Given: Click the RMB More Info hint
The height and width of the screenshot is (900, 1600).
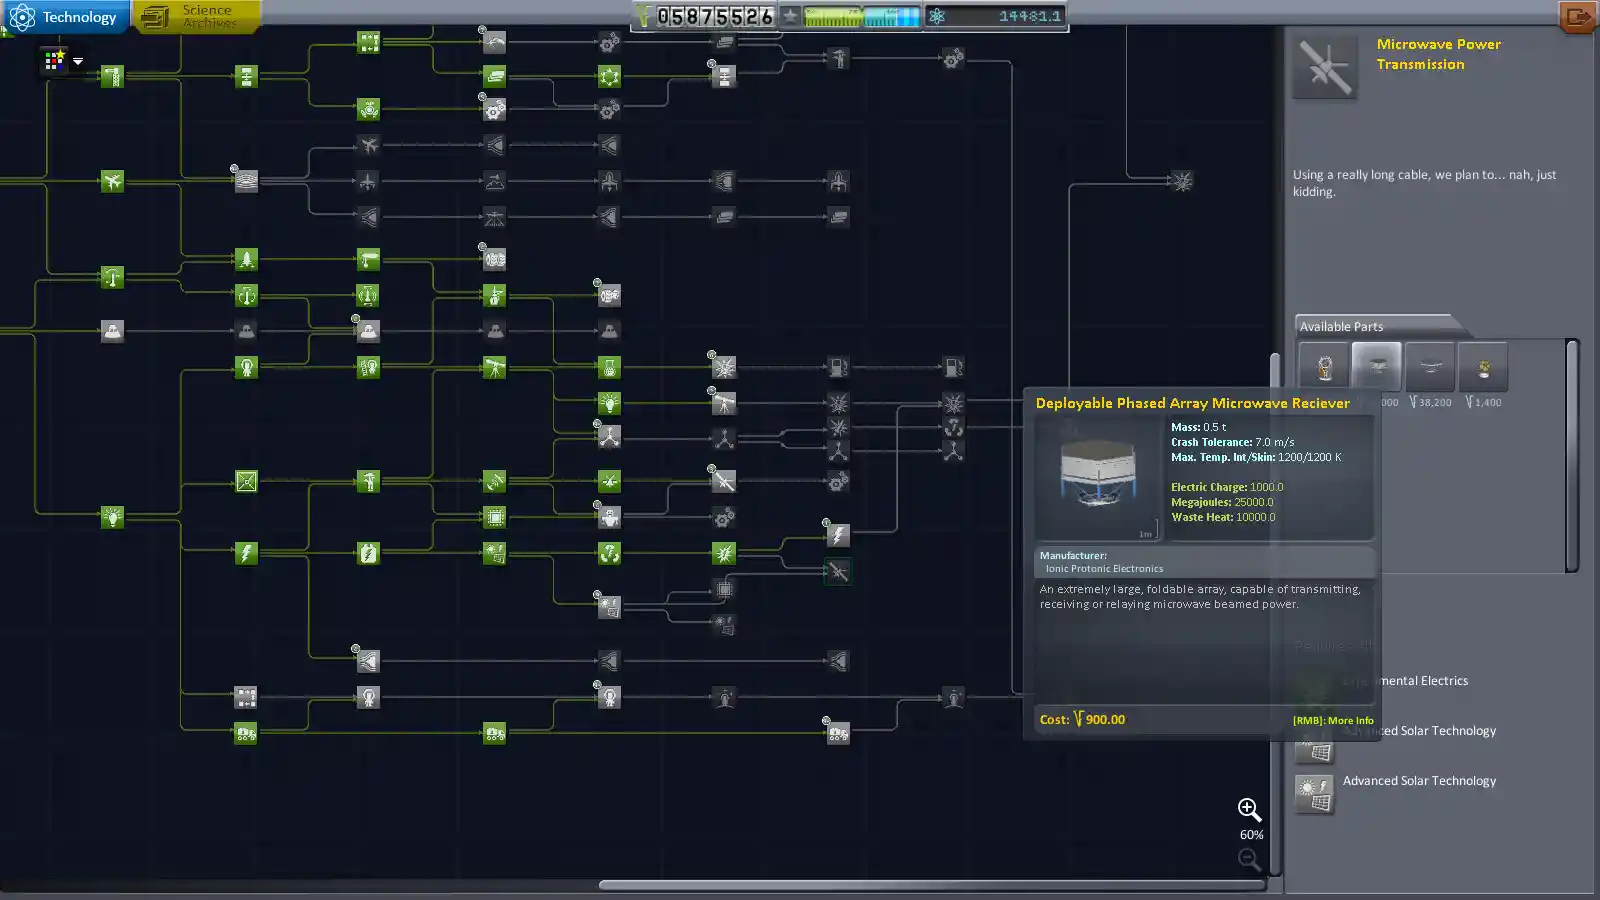Looking at the screenshot, I should click(1333, 720).
